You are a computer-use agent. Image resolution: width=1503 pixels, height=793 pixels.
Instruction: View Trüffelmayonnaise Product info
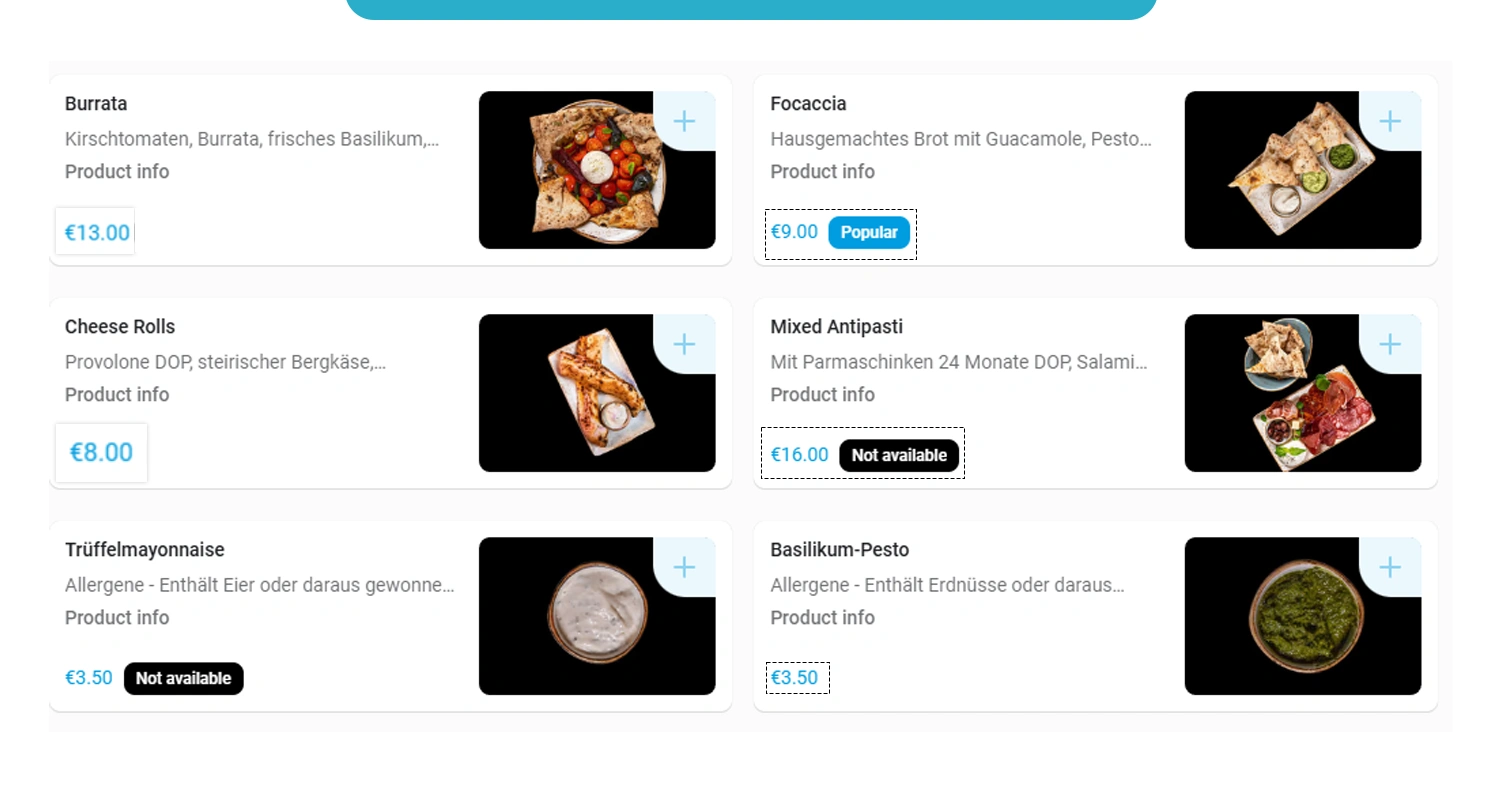click(x=117, y=618)
